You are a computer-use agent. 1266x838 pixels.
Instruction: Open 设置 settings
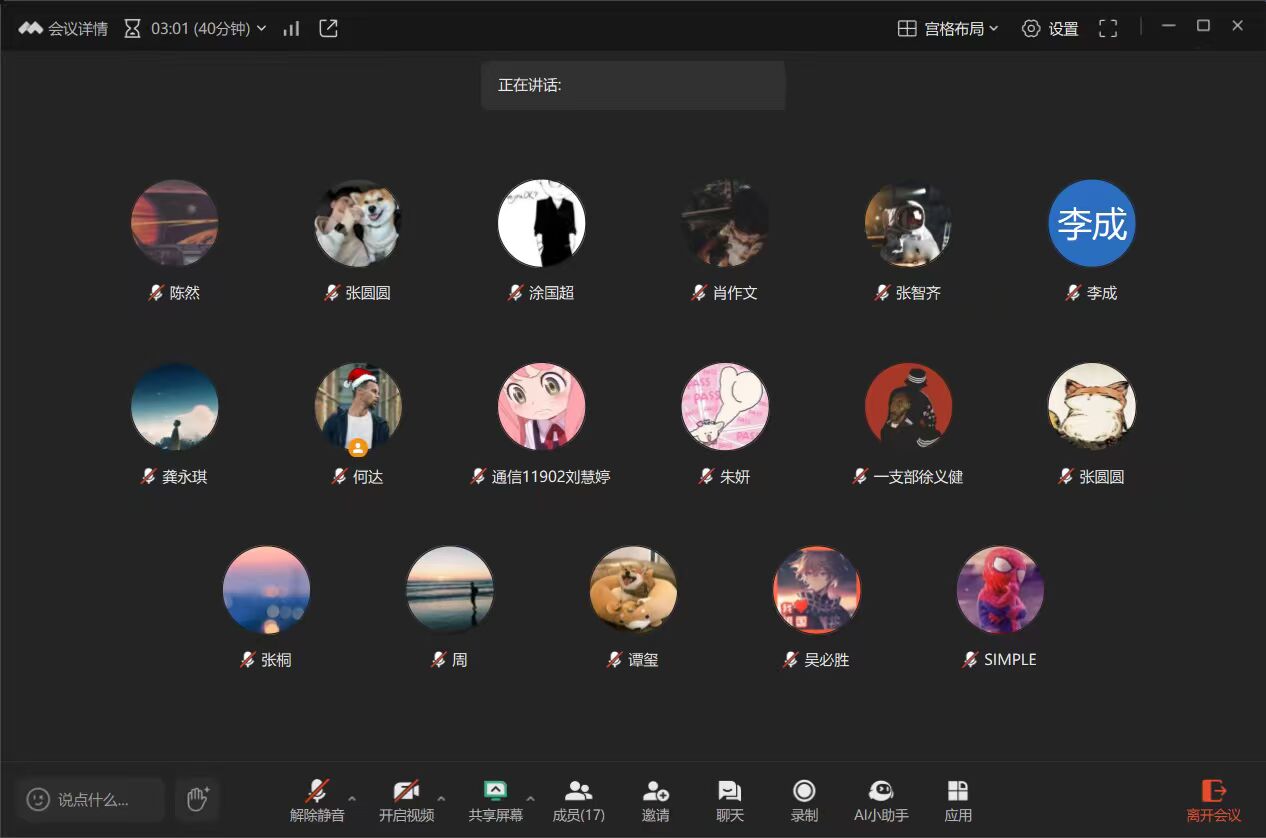1050,29
